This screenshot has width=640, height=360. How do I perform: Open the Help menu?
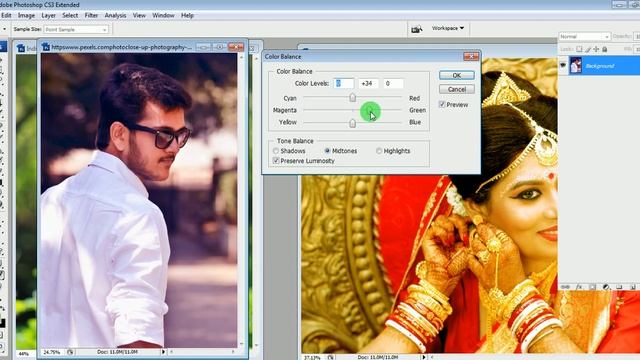coord(187,15)
